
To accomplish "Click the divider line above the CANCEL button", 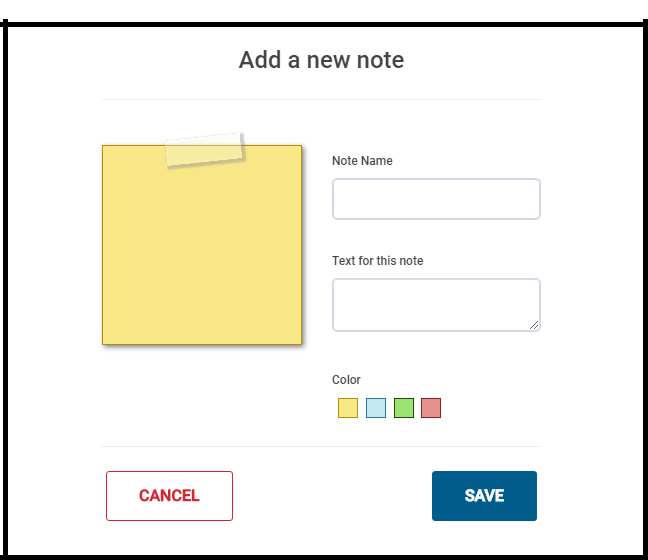I will click(321, 446).
